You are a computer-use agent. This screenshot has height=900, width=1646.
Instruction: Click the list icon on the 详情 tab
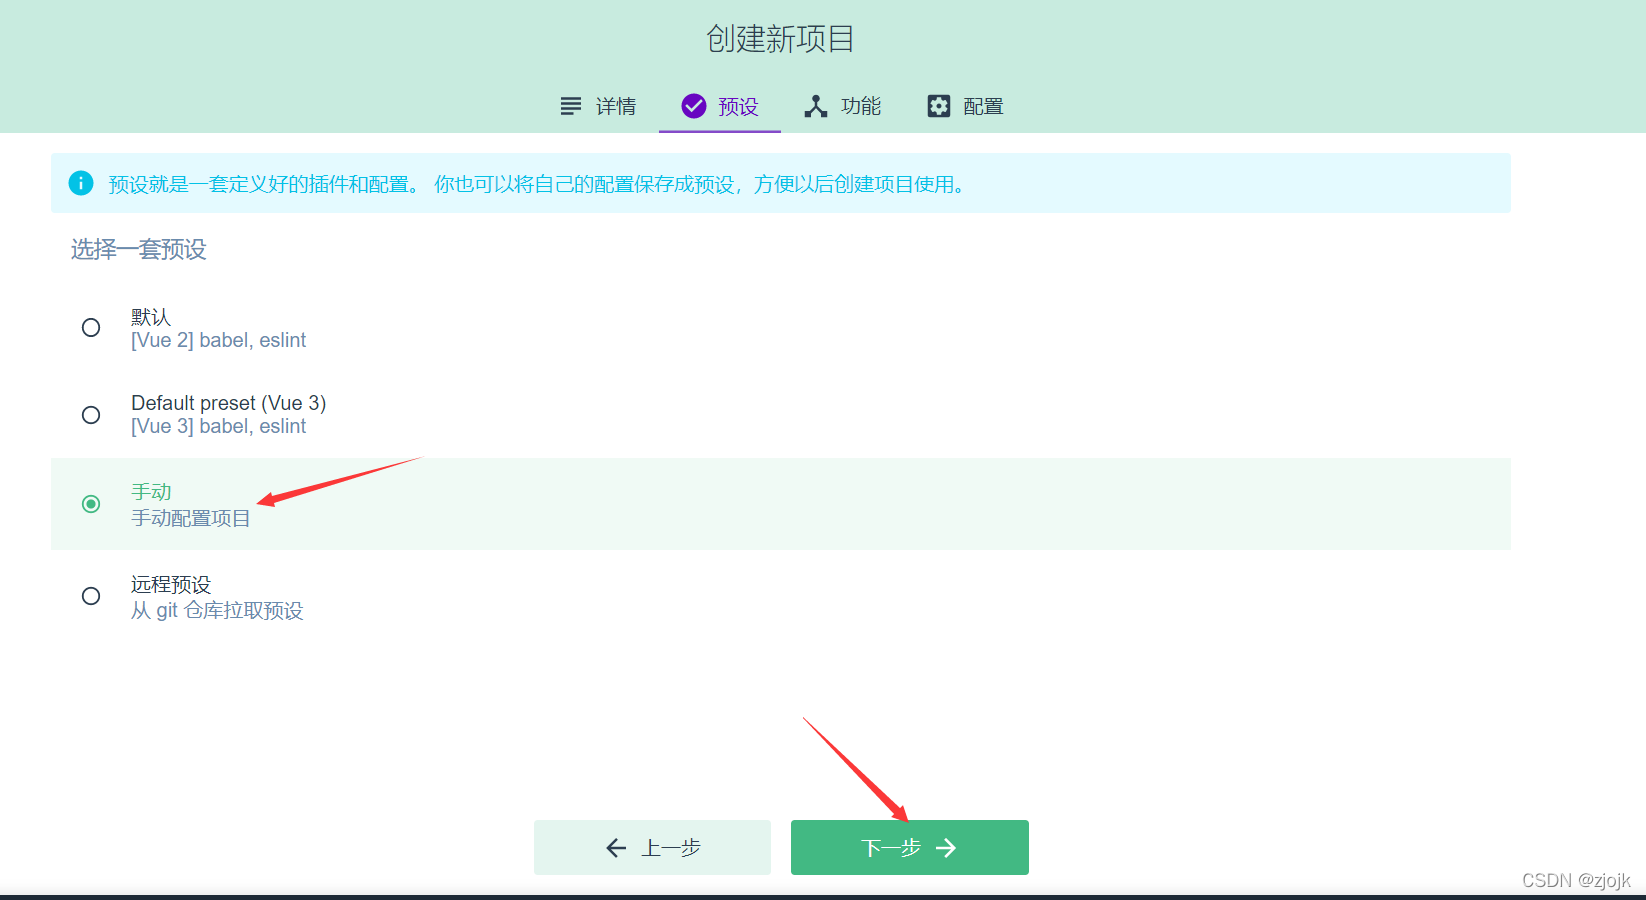[570, 105]
